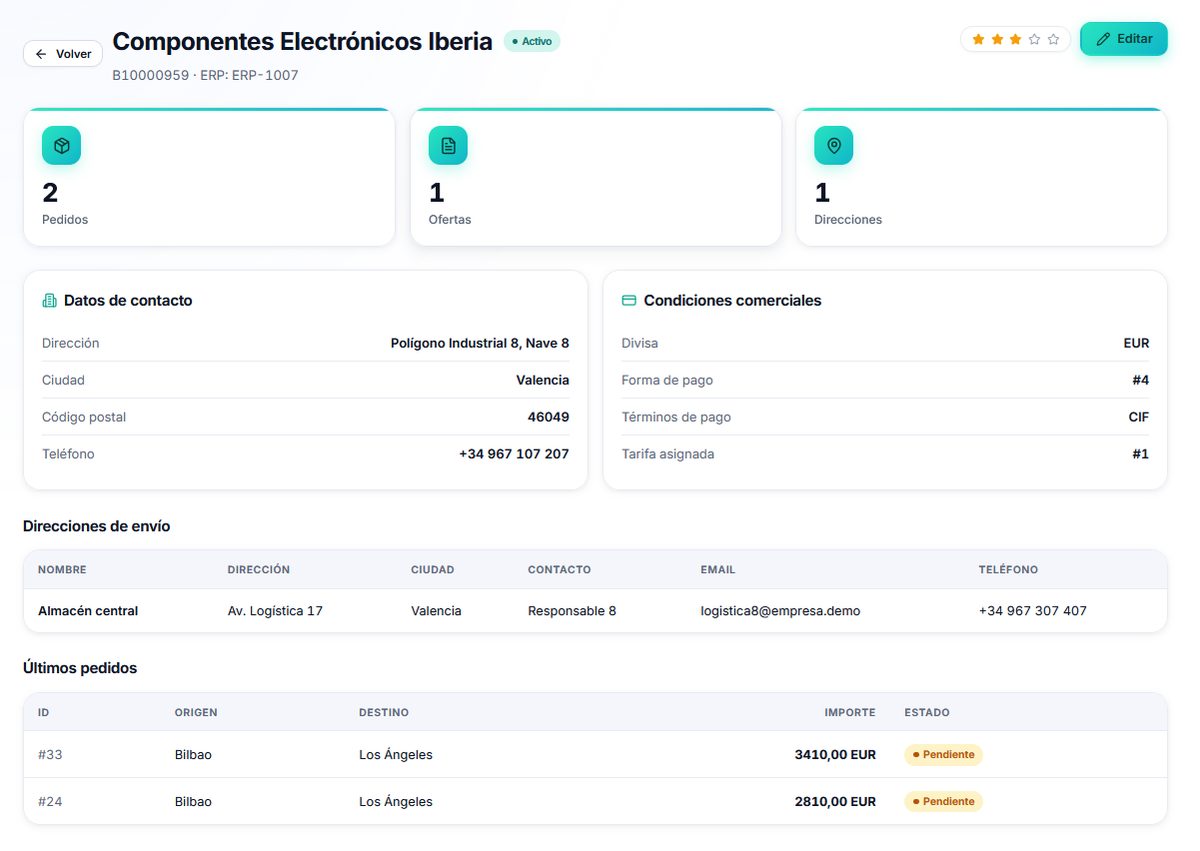Click the Almacén central address row name
1200x851 pixels.
[x=88, y=611]
